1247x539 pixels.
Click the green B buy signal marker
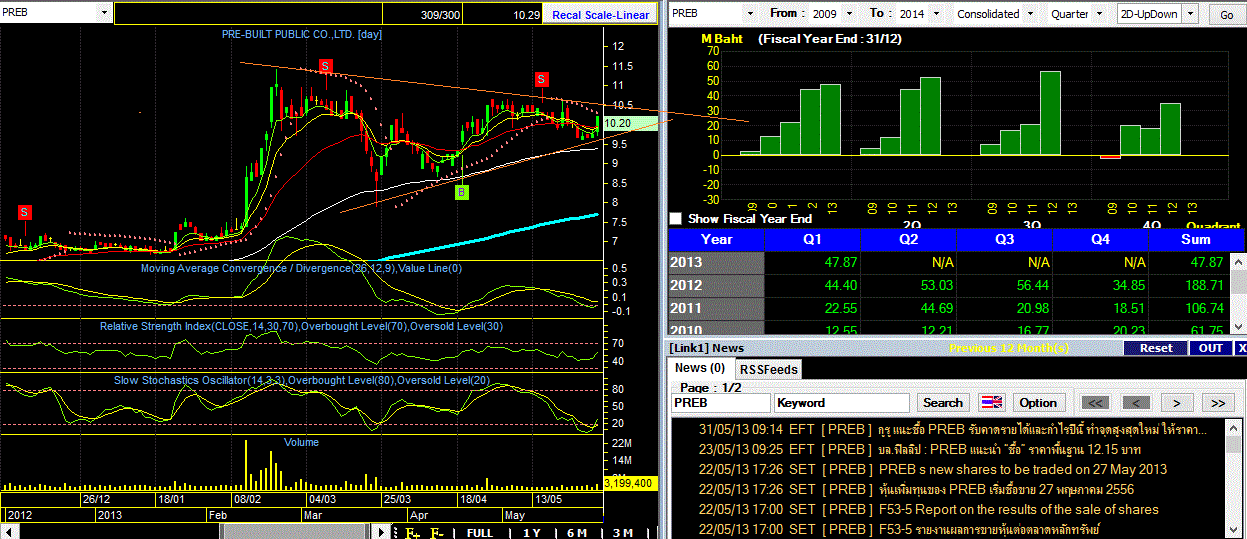(461, 192)
